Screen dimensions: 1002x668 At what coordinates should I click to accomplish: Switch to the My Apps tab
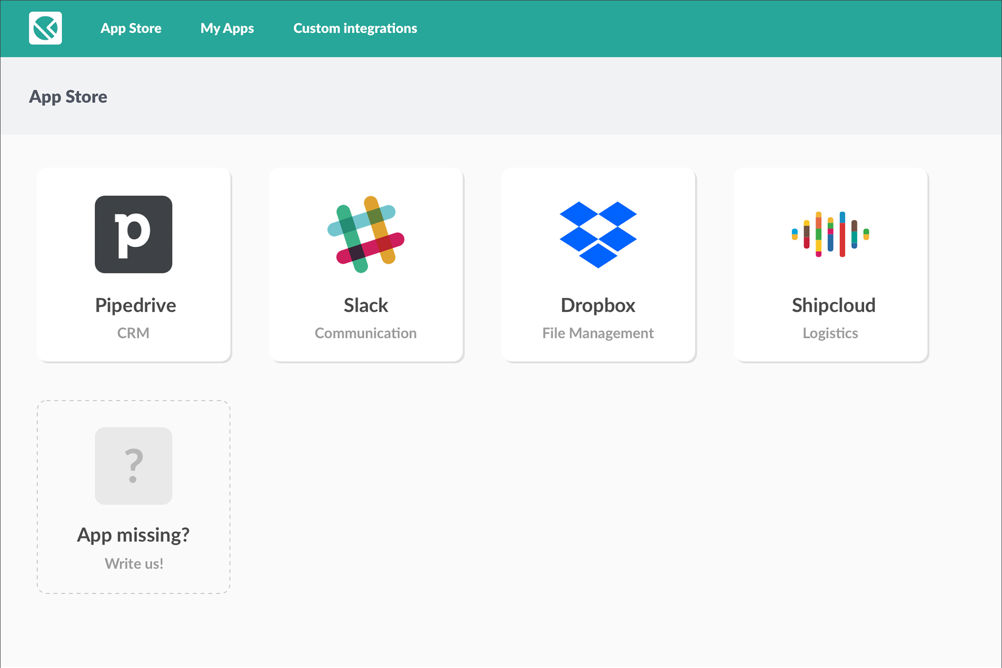[227, 28]
